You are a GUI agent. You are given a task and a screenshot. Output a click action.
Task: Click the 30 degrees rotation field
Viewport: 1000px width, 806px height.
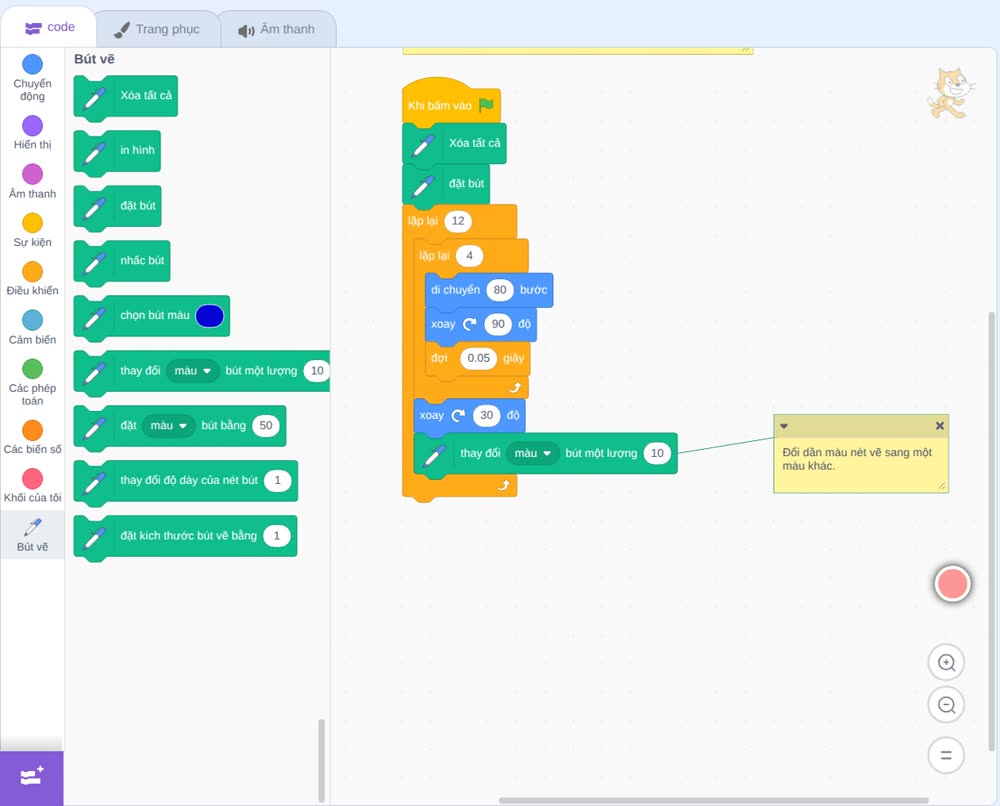(x=487, y=415)
